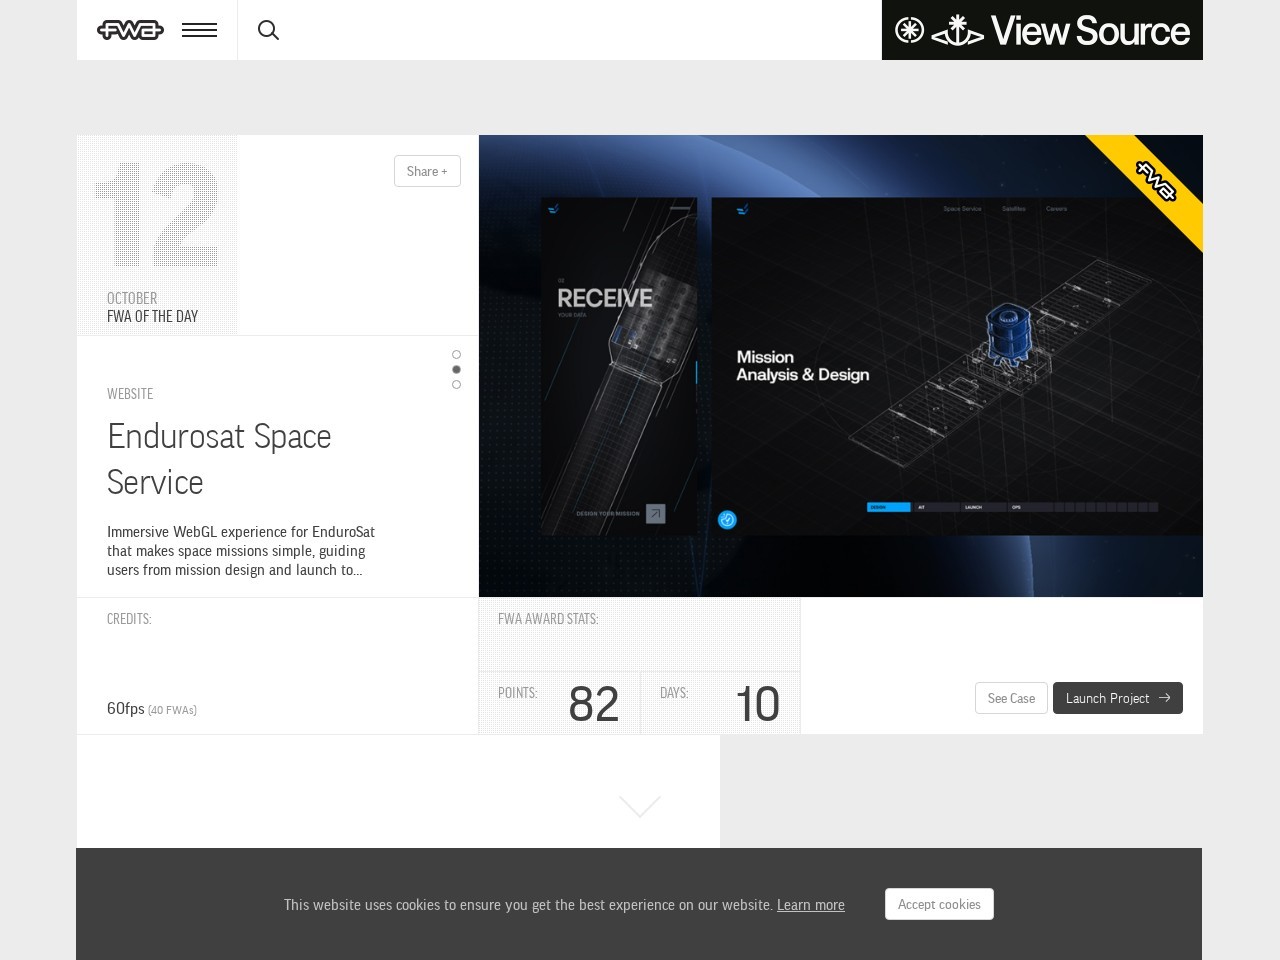Select the second slide dot
Screen dimensions: 1280x960
(x=456, y=369)
